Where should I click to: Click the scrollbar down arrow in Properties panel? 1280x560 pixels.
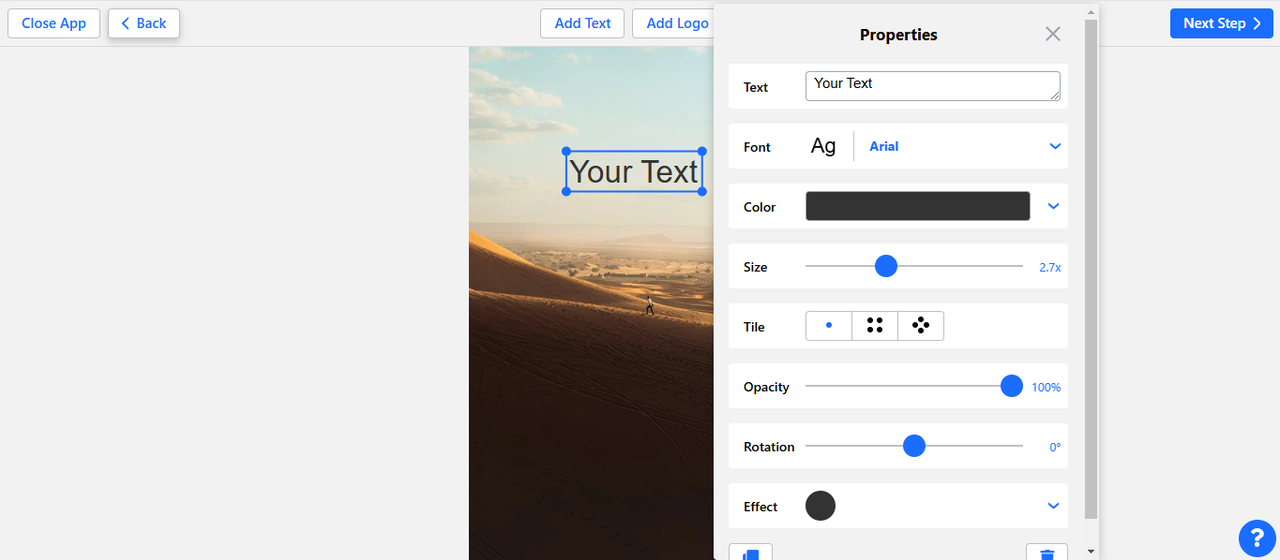pyautogui.click(x=1091, y=551)
